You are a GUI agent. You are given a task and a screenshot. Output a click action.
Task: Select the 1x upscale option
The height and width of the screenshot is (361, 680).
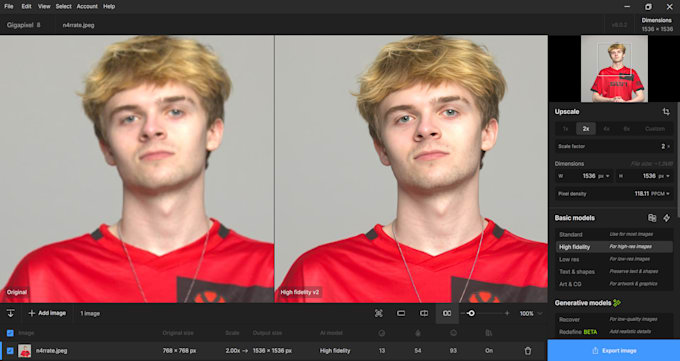[566, 129]
